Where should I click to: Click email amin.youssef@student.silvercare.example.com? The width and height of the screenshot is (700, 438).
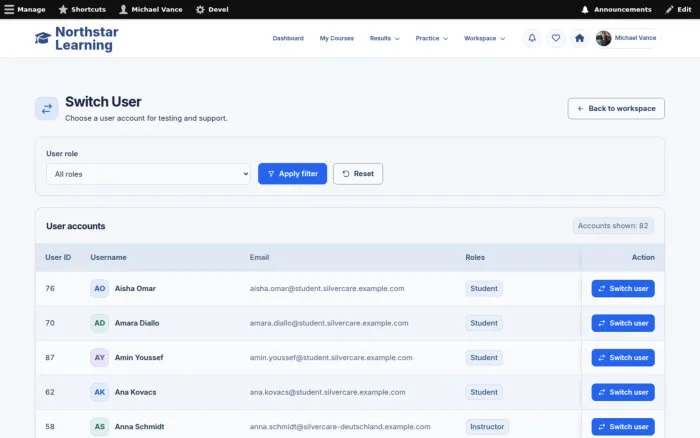click(x=331, y=358)
